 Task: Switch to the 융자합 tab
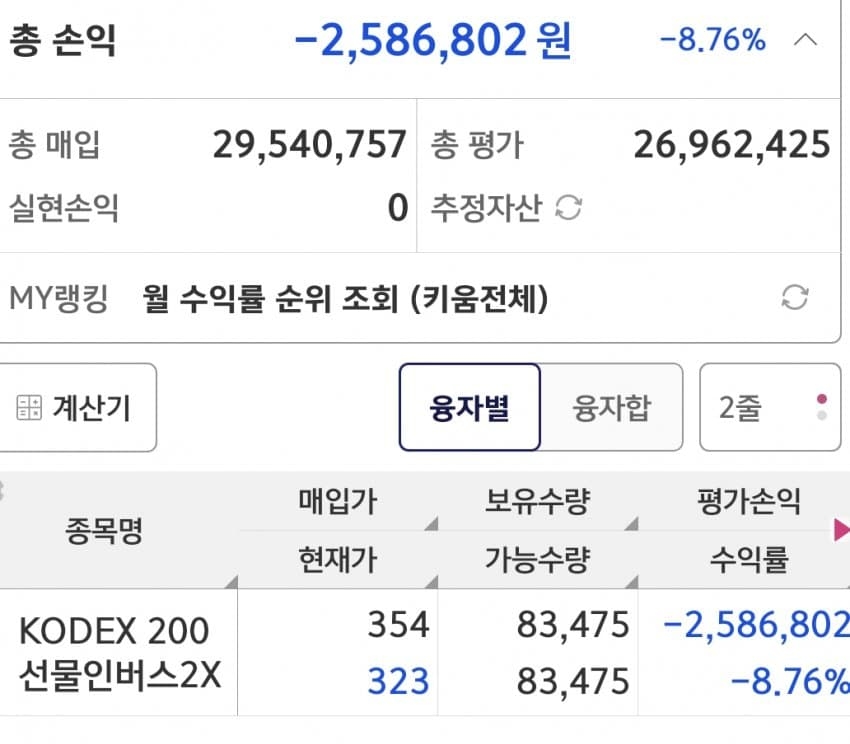coord(611,407)
